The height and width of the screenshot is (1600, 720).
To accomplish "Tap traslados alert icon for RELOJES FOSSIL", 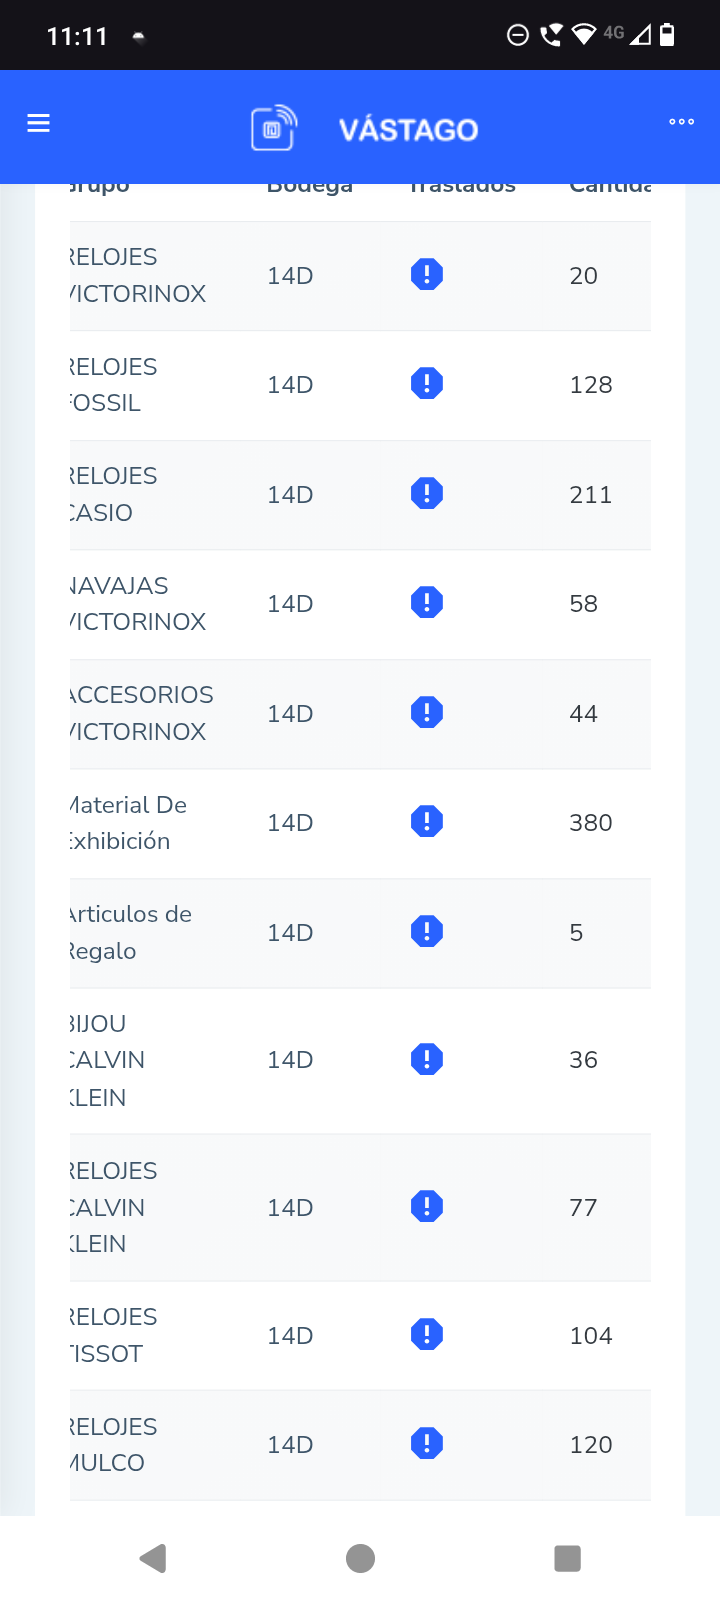I will click(427, 384).
